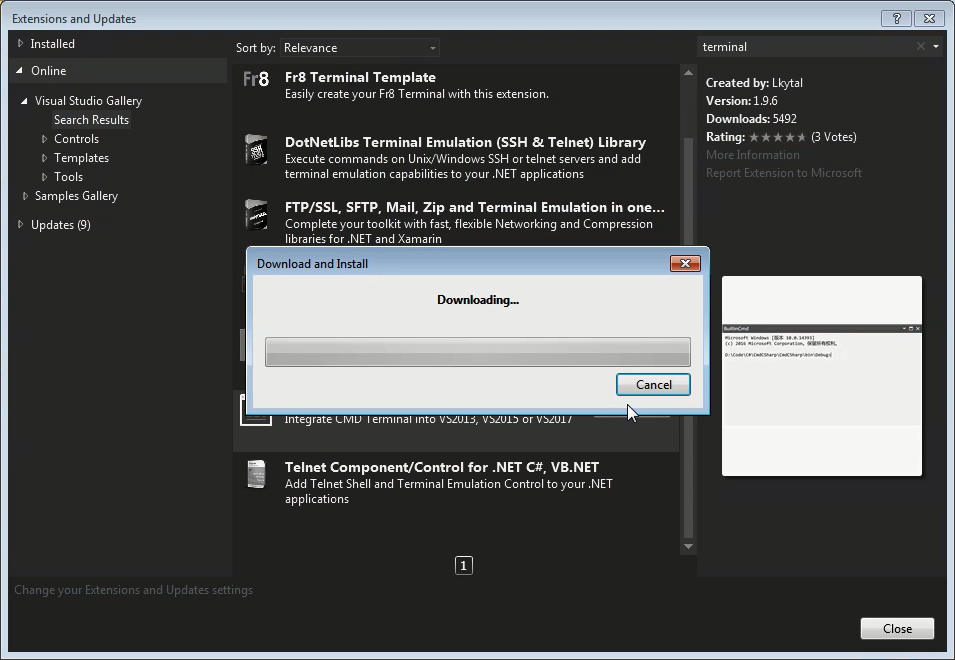Expand the Controls node
955x660 pixels.
[x=44, y=139]
